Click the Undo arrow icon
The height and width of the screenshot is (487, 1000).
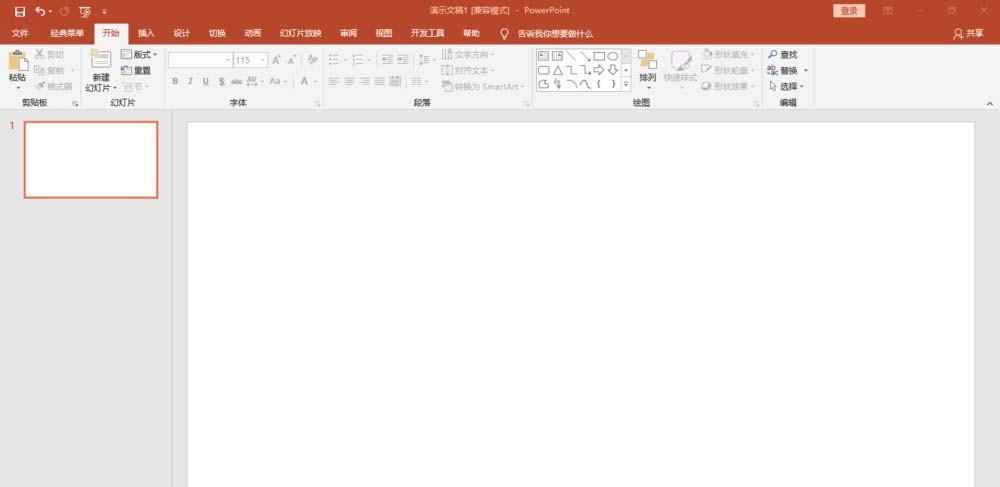point(40,11)
